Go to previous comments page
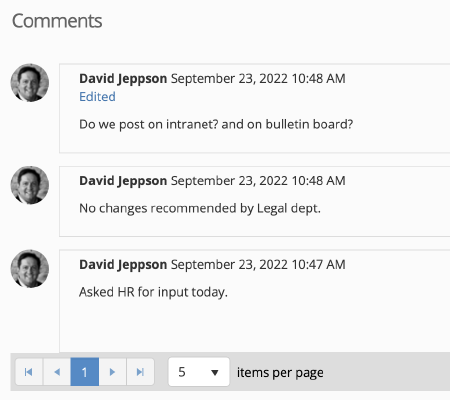Screen dimensions: 450x400 (57, 372)
